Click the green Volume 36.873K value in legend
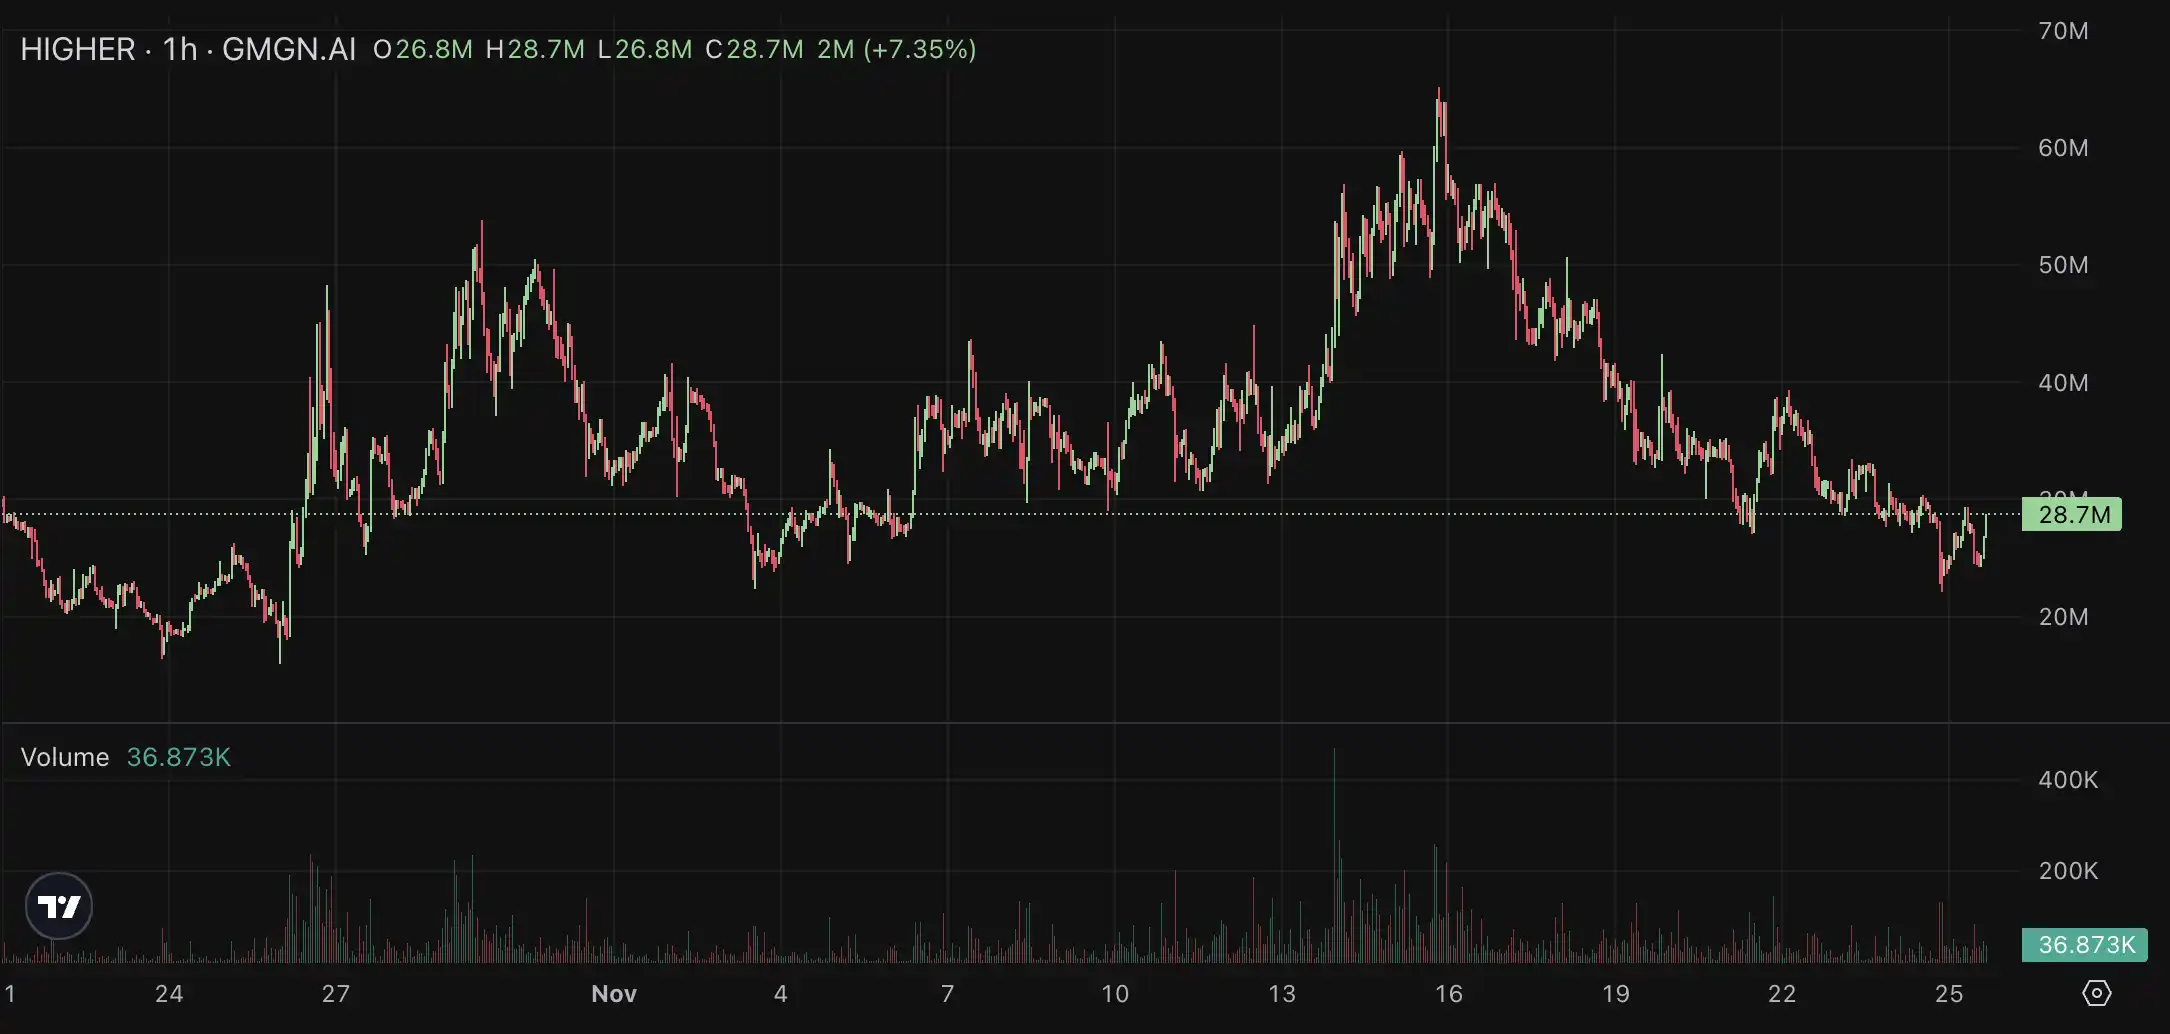This screenshot has width=2170, height=1034. tap(178, 757)
